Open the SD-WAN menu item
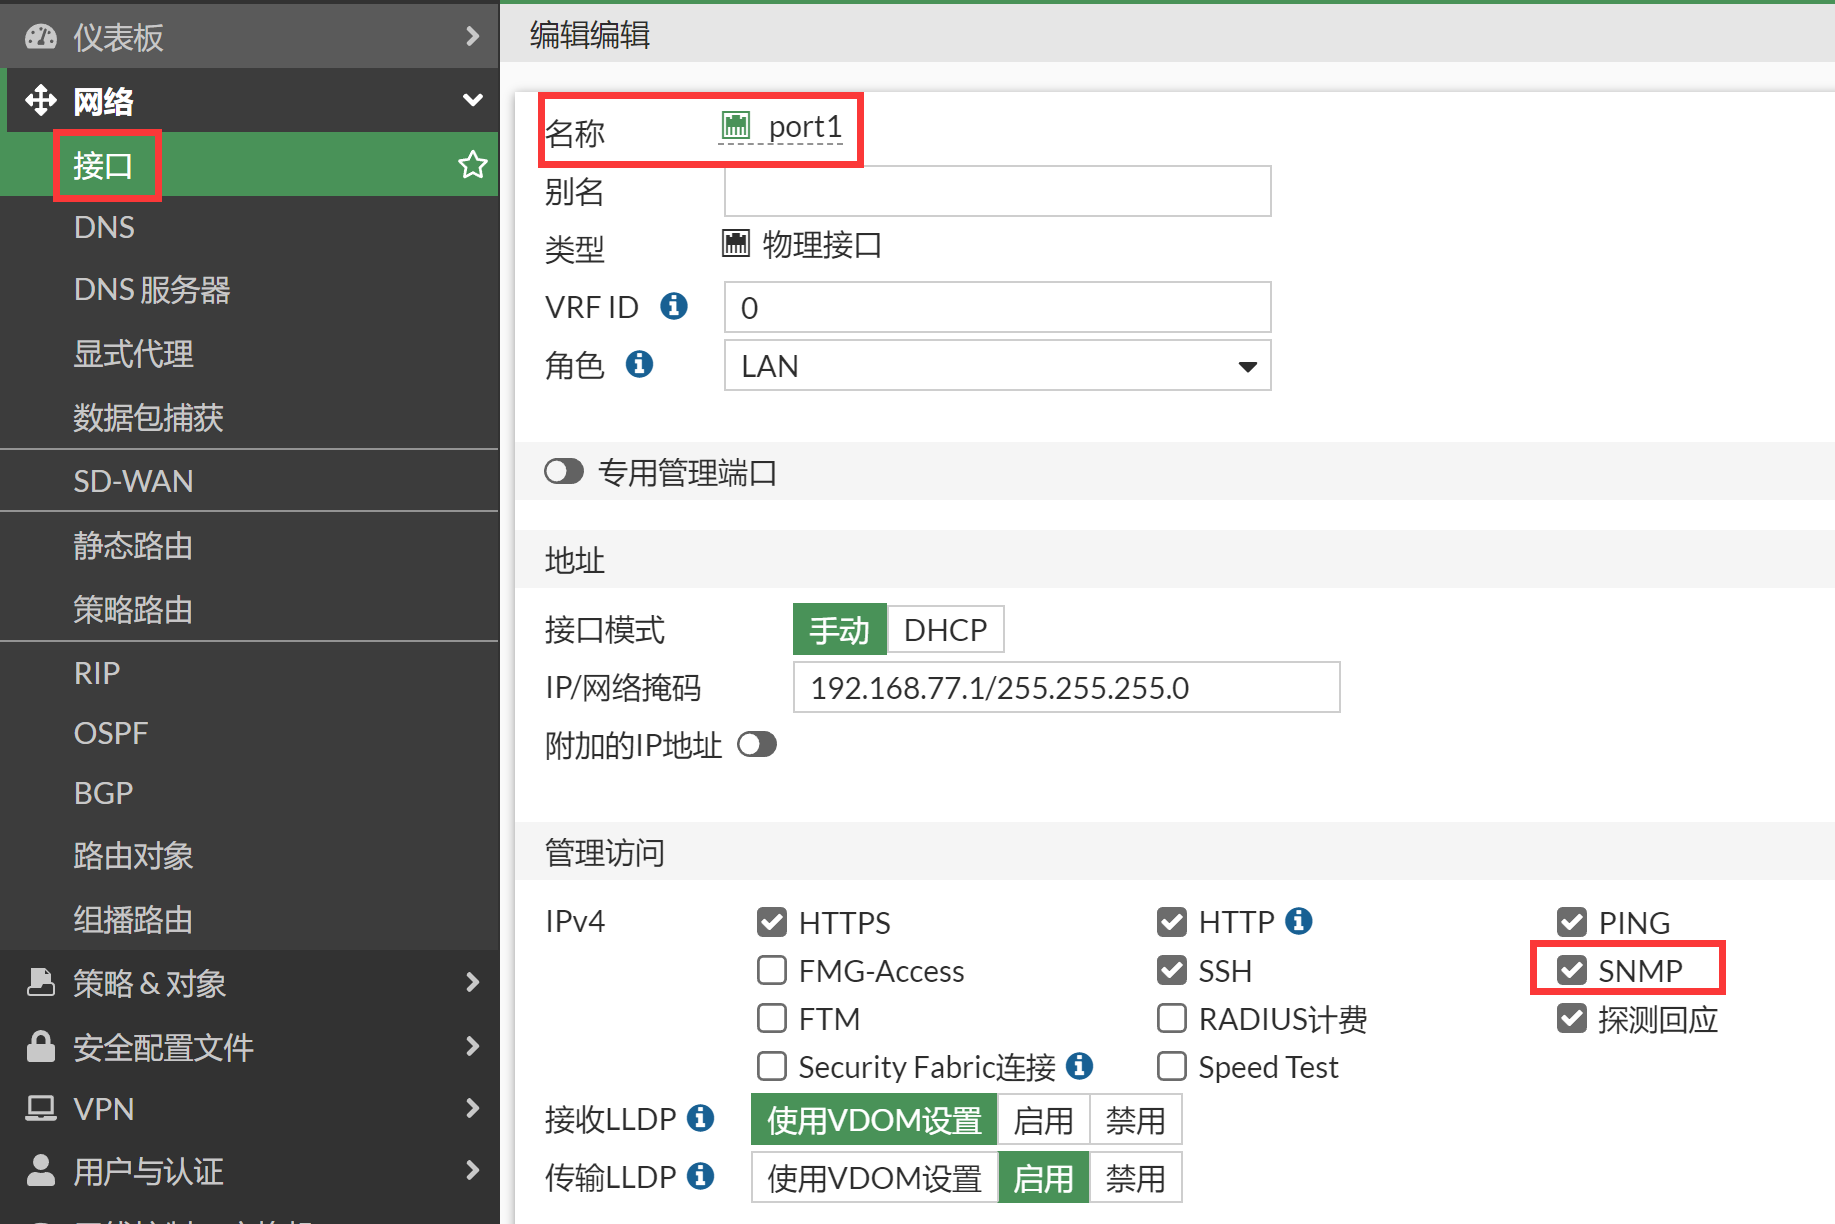Screen dimensions: 1835x1224 tap(134, 481)
